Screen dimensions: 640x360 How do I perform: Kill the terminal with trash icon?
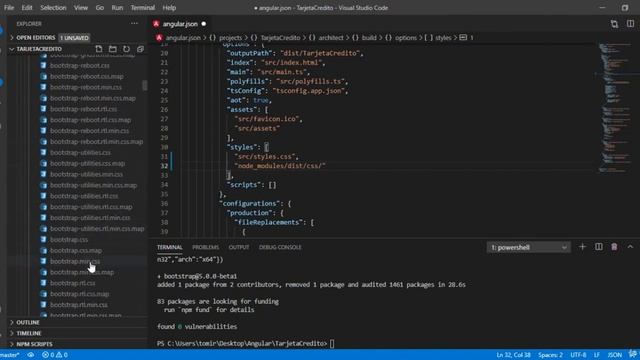[x=614, y=247]
